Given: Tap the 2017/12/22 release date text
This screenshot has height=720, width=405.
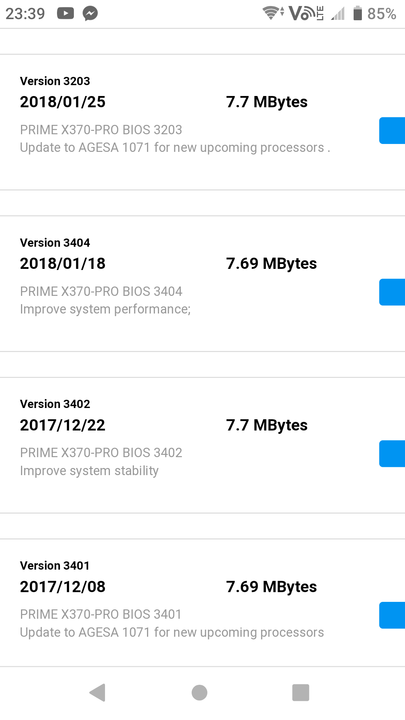Looking at the screenshot, I should tap(62, 425).
